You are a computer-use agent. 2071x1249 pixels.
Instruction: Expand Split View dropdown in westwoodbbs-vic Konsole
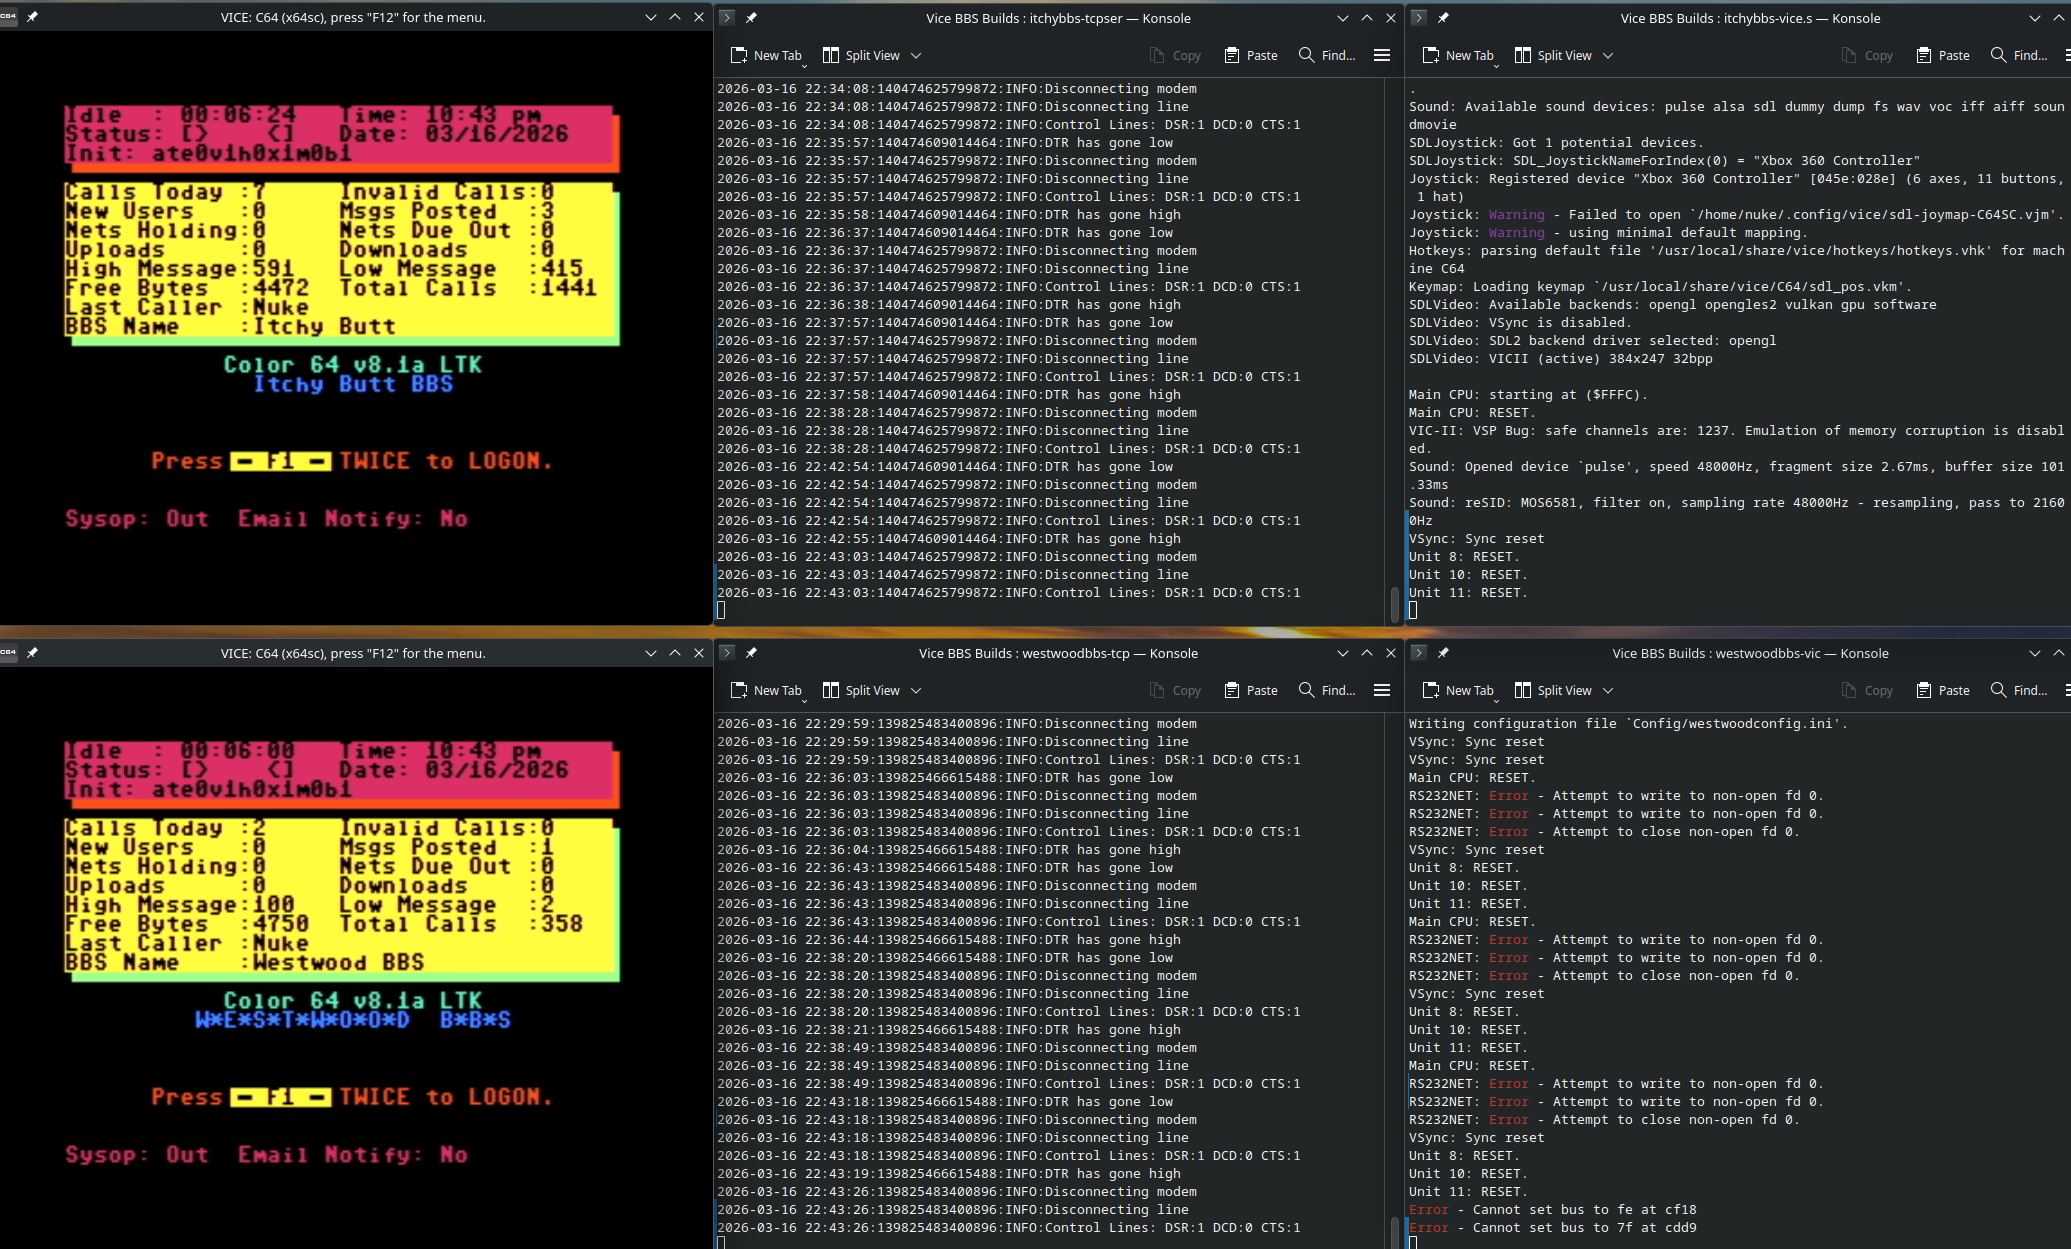[x=1608, y=690]
